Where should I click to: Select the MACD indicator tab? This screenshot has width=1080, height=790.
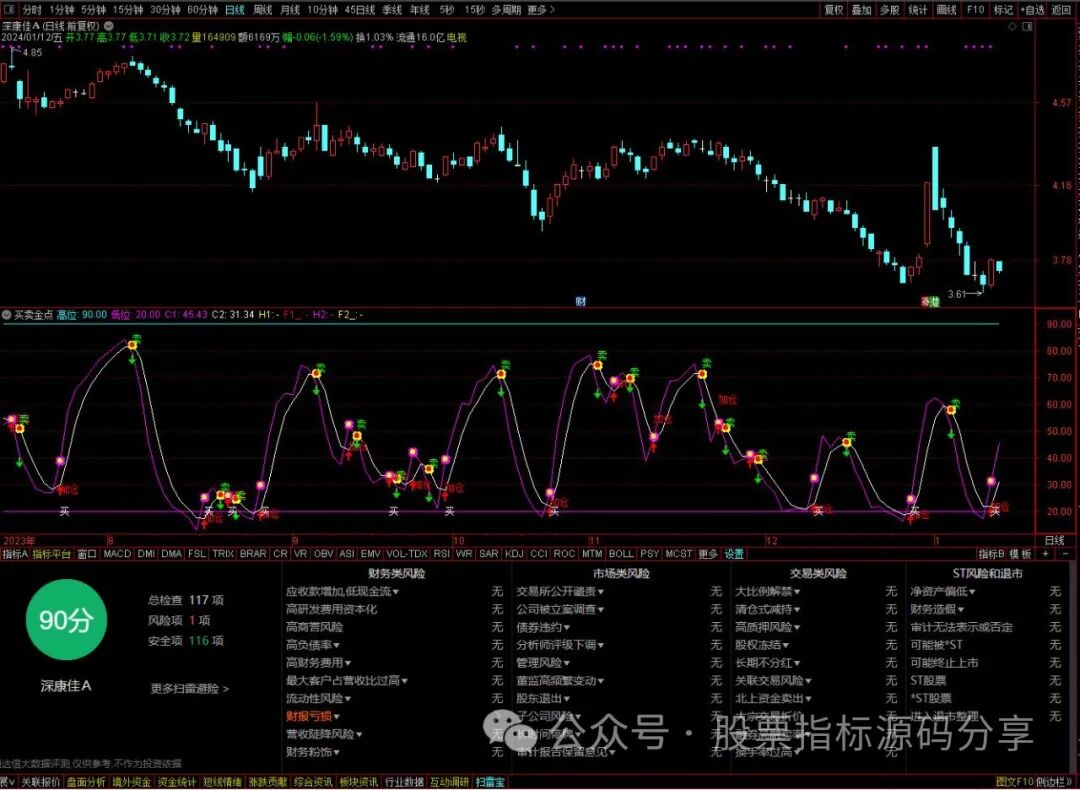click(x=116, y=554)
